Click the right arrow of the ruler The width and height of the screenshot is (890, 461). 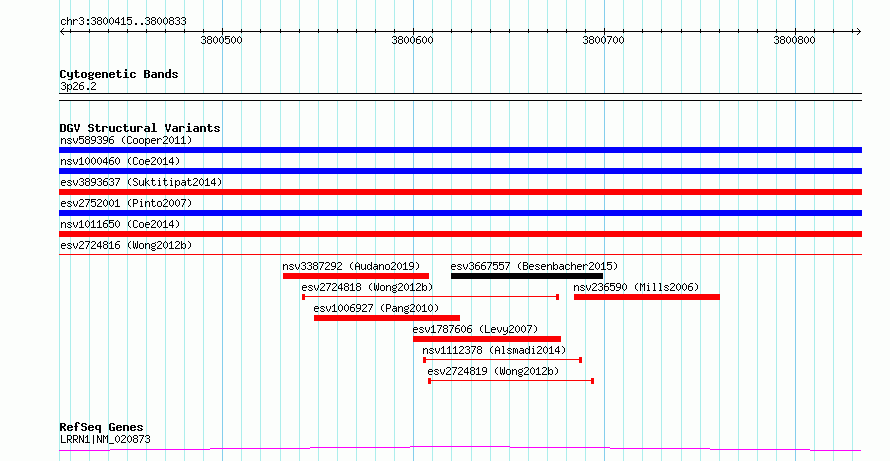858,32
